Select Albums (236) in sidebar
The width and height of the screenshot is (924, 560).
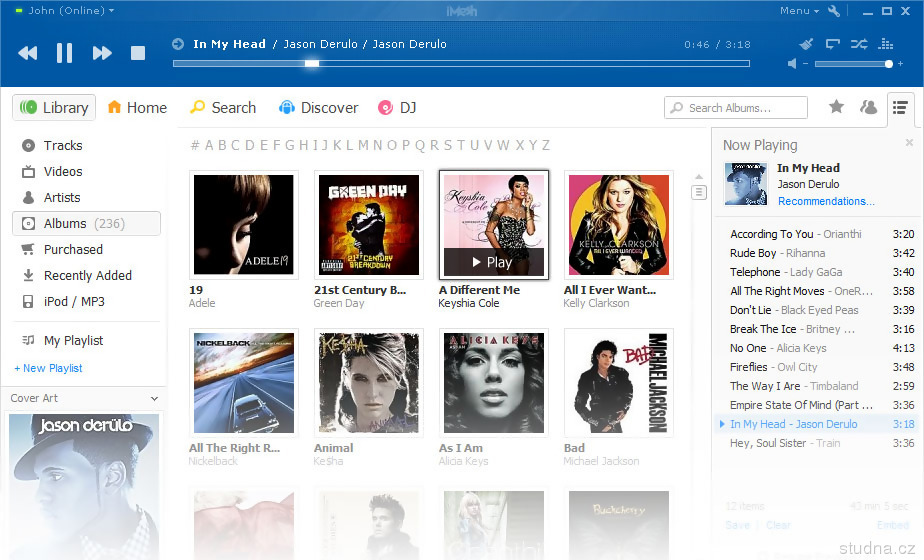point(86,223)
